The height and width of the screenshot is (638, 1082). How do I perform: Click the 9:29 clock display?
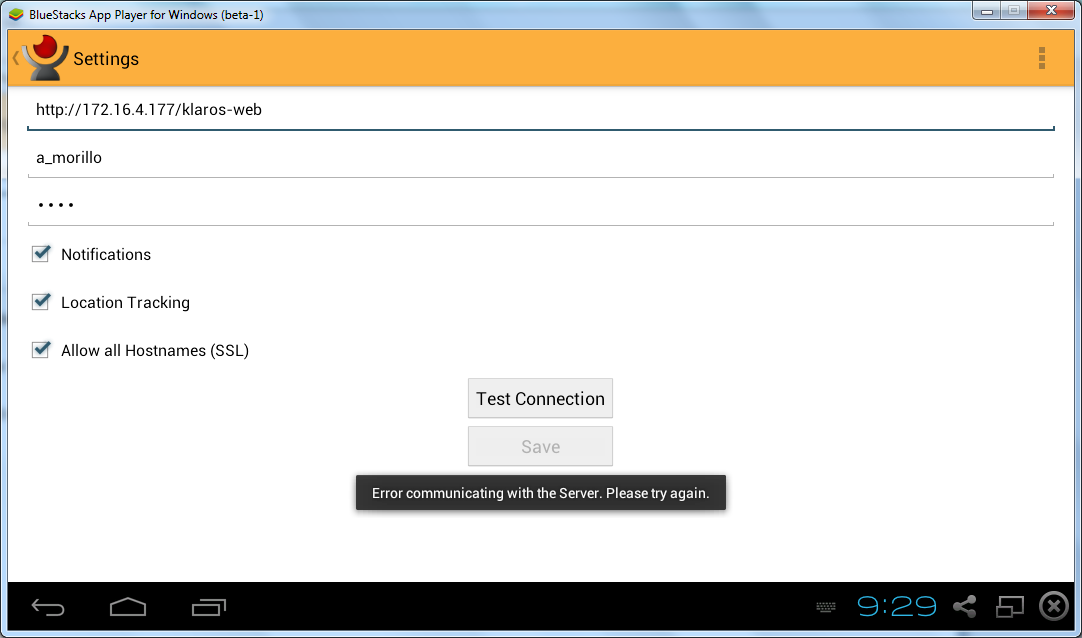(x=896, y=607)
